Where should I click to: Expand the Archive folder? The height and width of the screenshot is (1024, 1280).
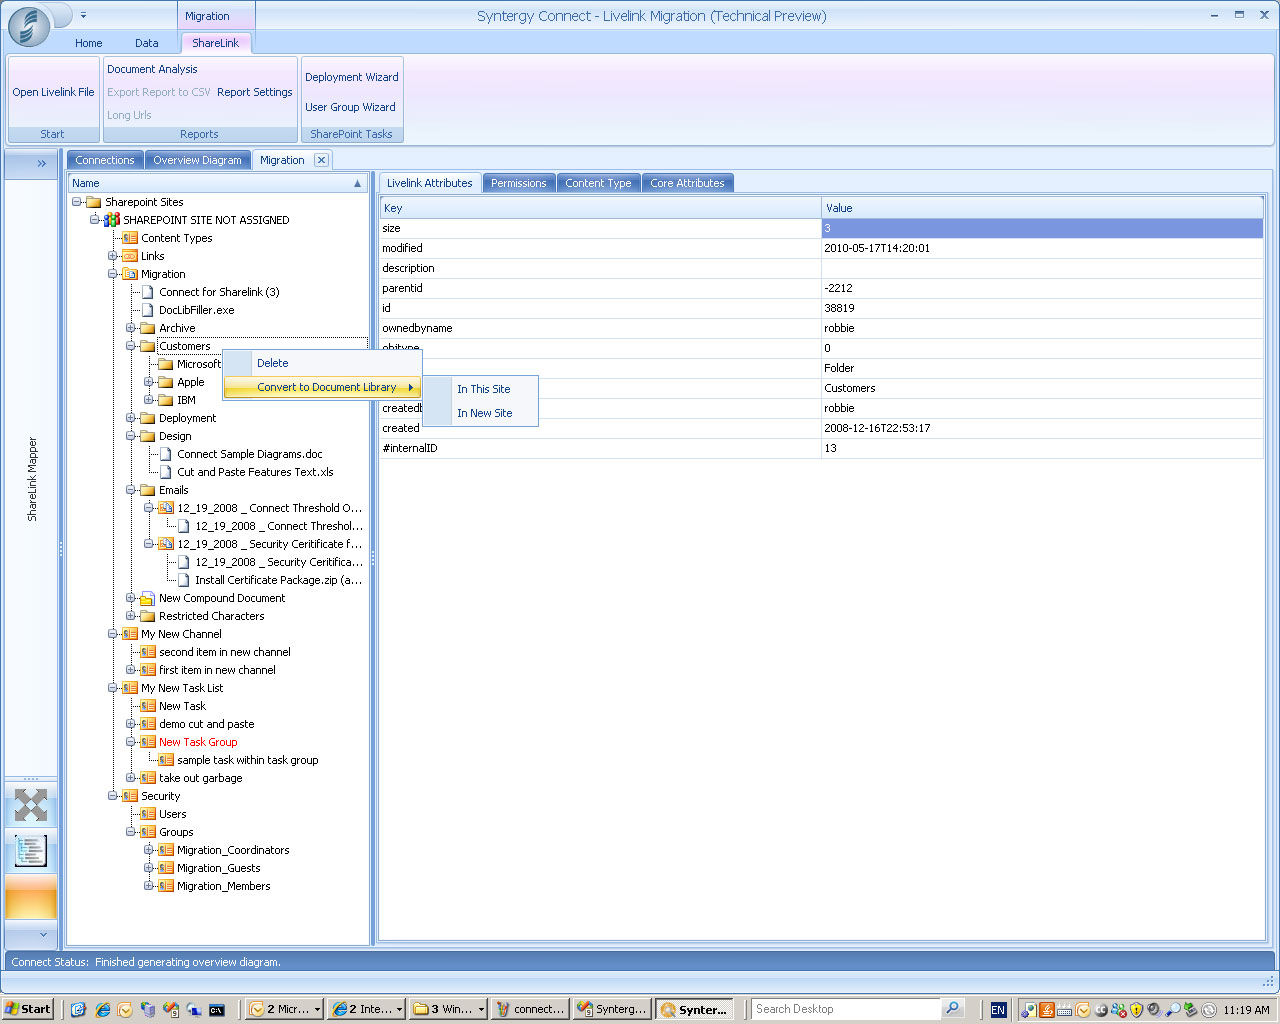(x=131, y=328)
